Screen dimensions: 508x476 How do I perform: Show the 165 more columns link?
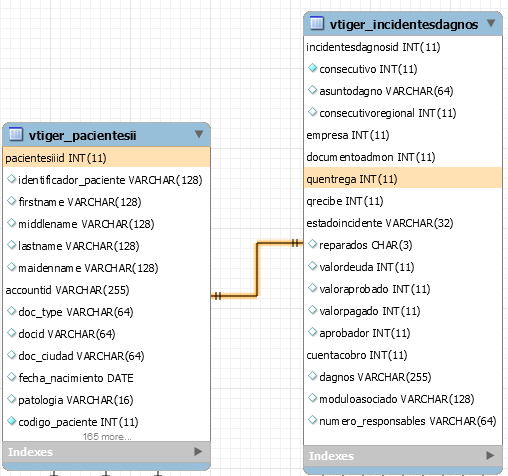point(107,437)
